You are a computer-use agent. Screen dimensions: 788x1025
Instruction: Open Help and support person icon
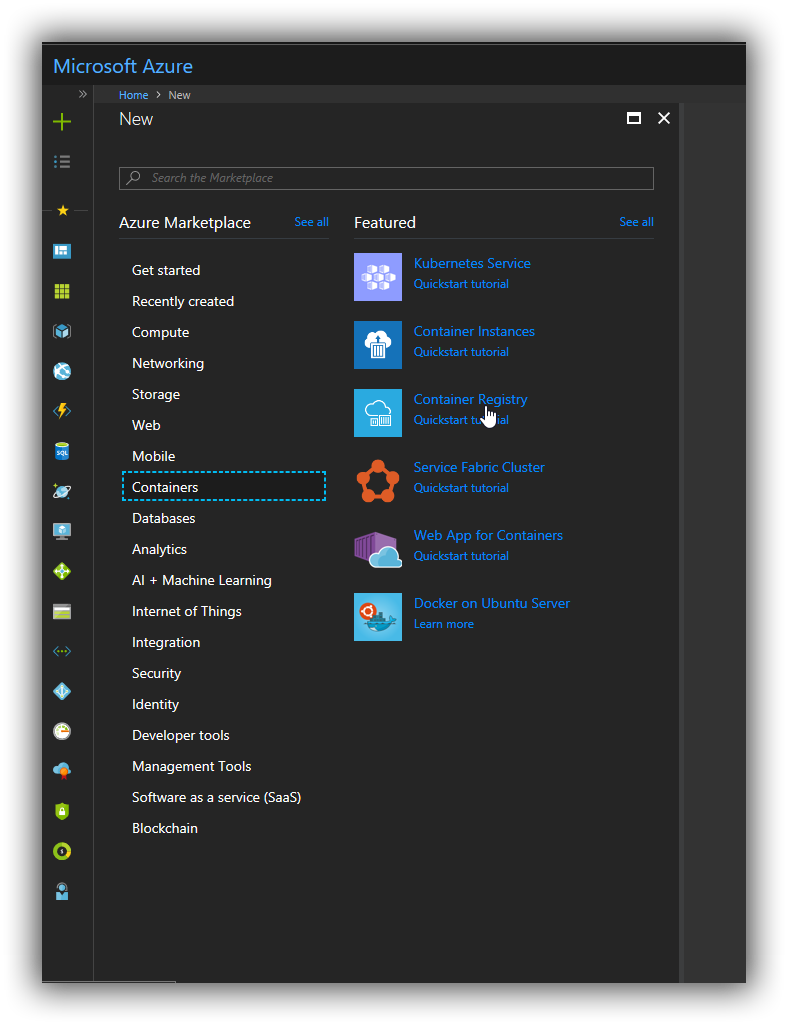coord(62,892)
